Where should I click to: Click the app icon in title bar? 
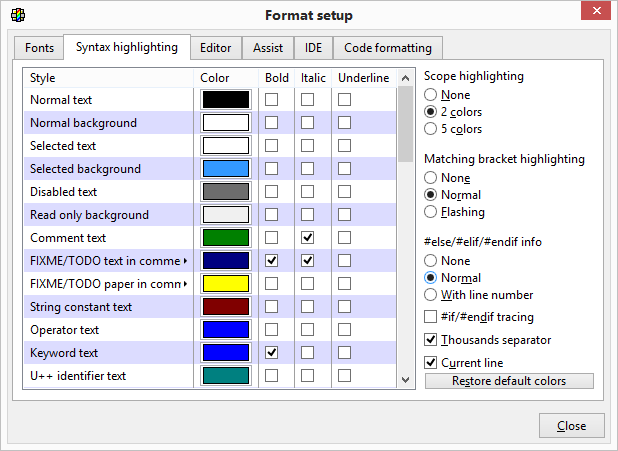[x=17, y=15]
